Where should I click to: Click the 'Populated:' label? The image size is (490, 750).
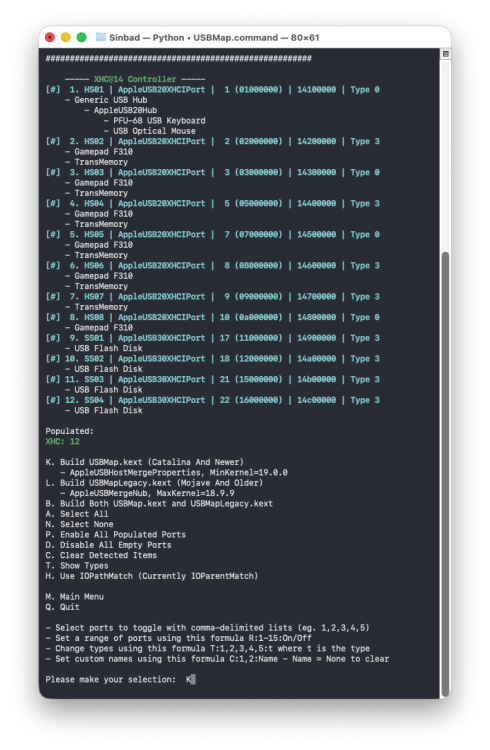pyautogui.click(x=69, y=431)
